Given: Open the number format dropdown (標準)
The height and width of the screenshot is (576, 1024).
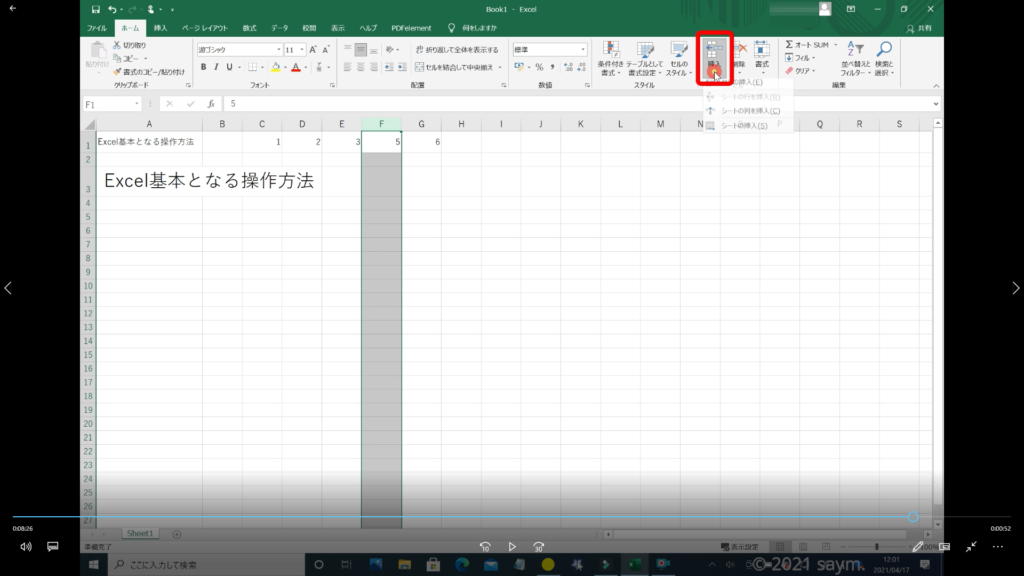Looking at the screenshot, I should pyautogui.click(x=579, y=49).
